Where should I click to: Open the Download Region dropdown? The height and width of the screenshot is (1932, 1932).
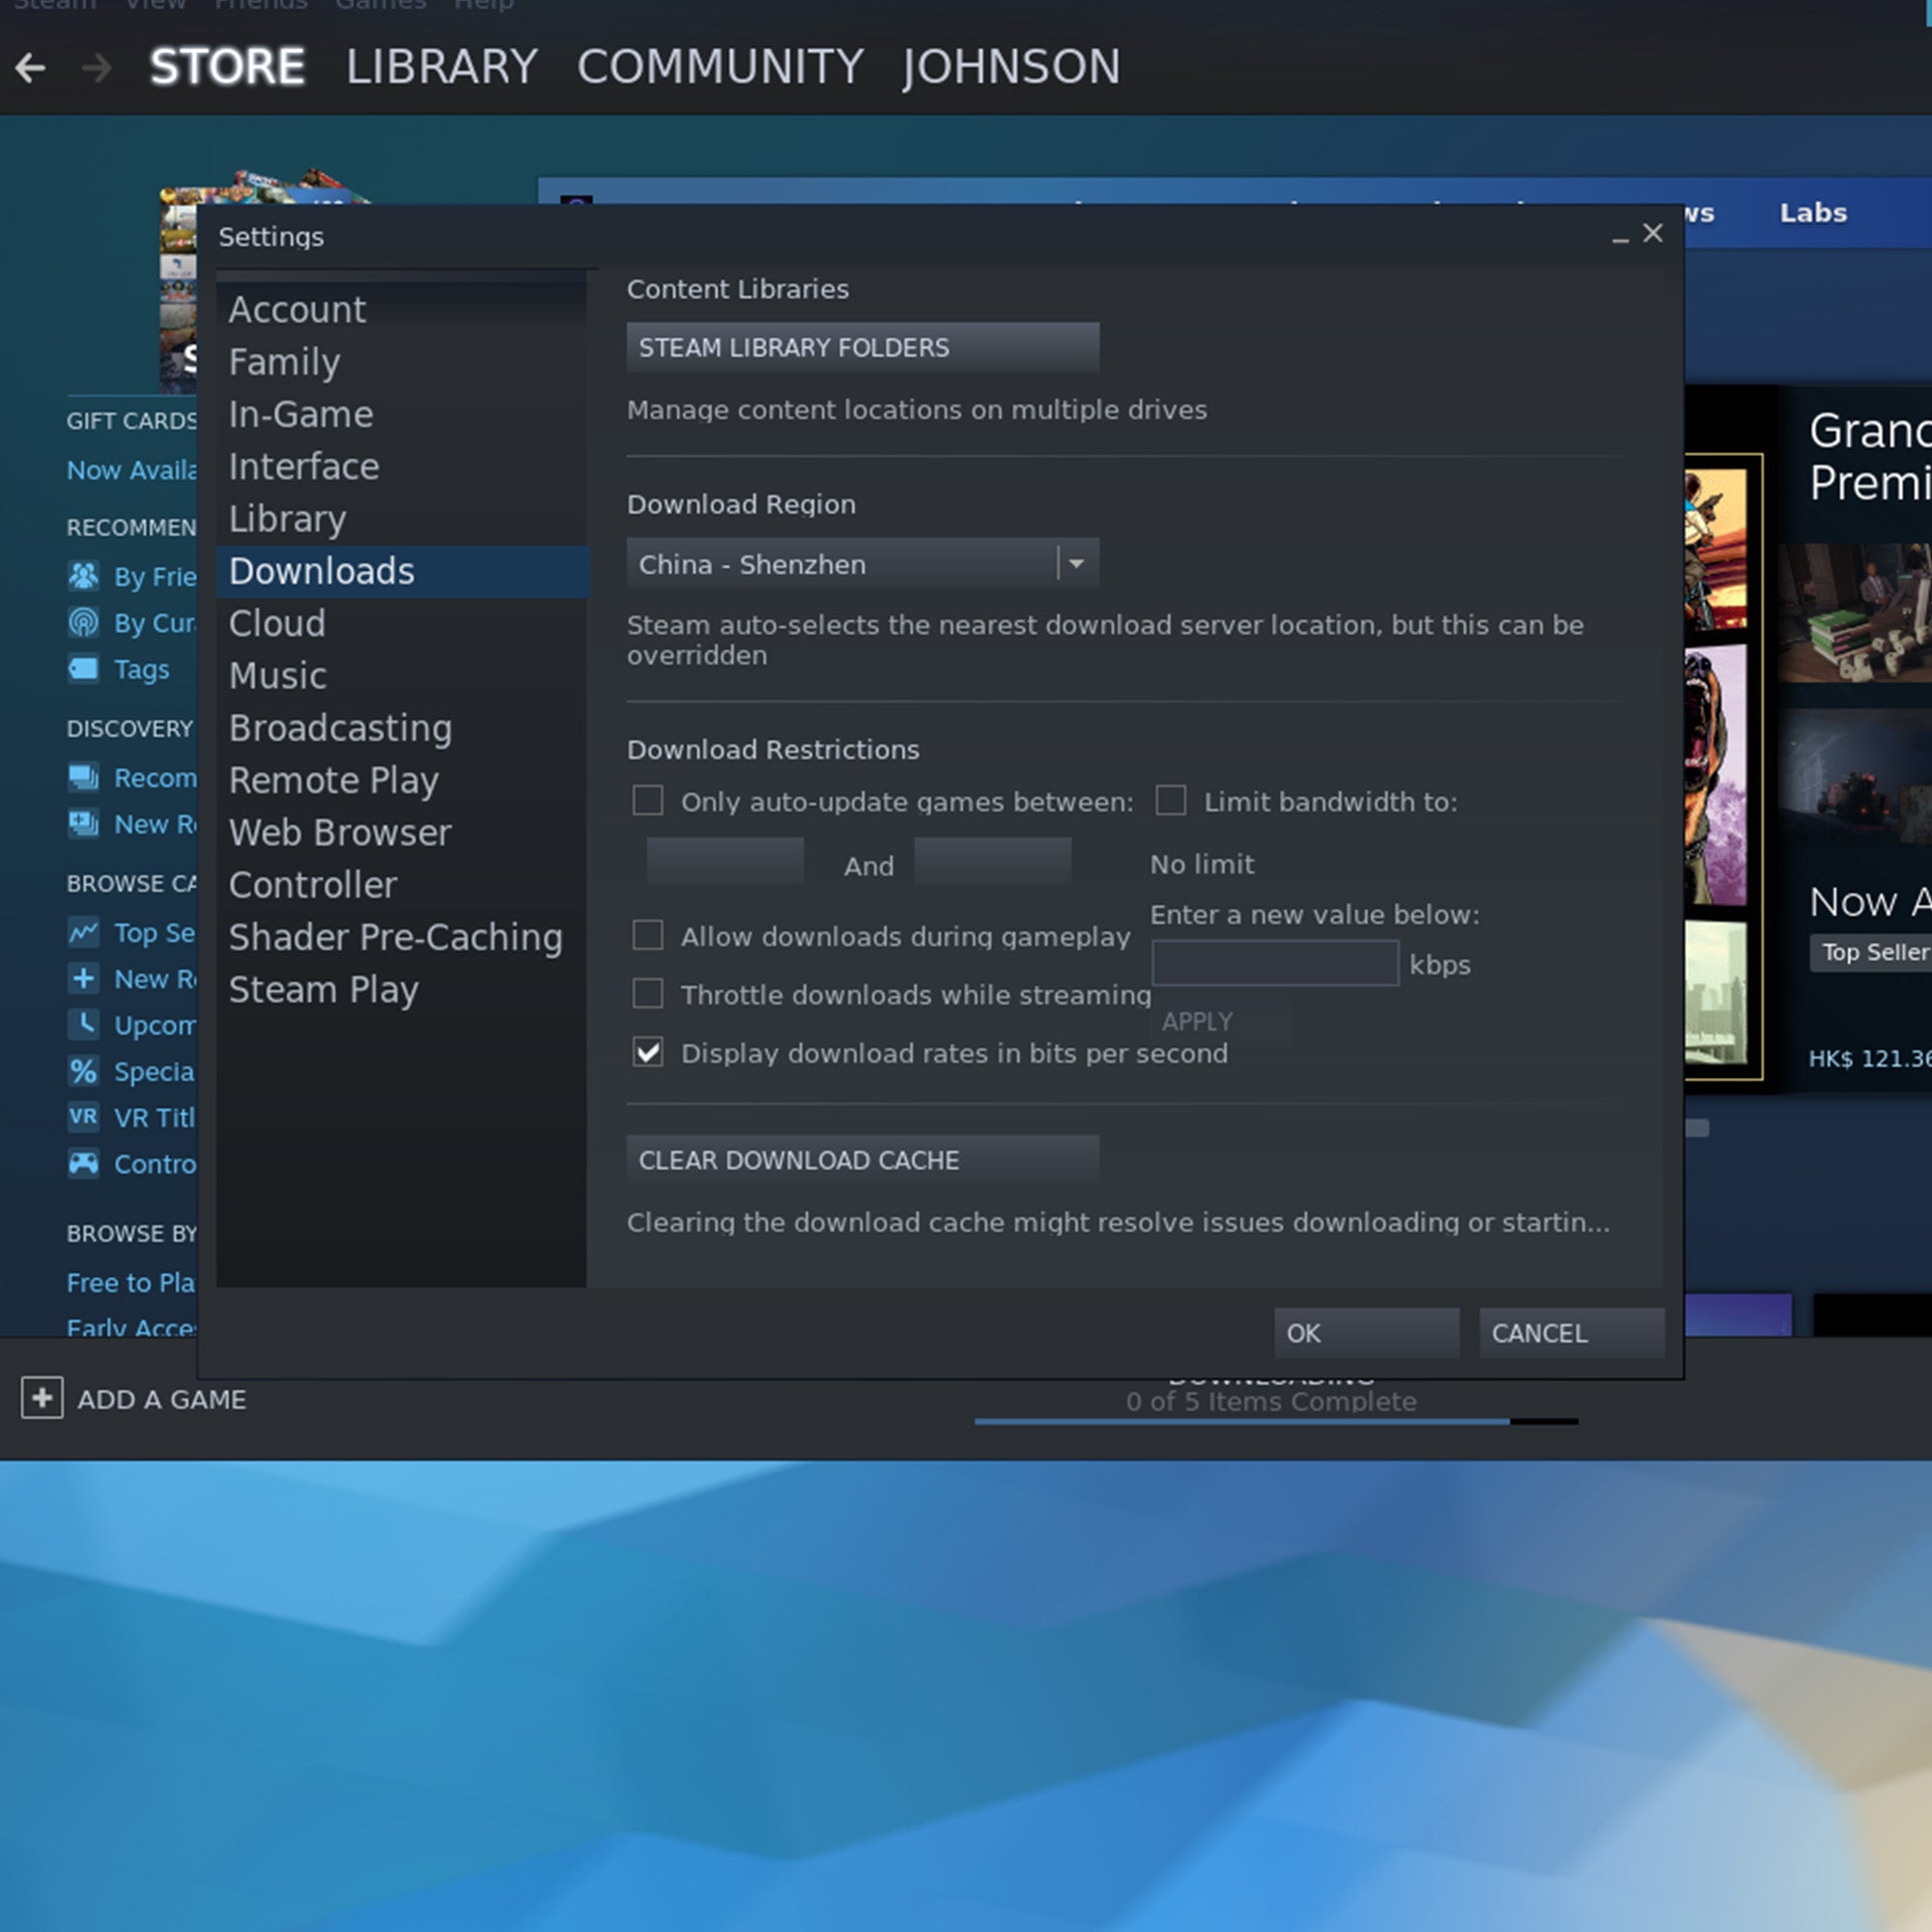[863, 563]
